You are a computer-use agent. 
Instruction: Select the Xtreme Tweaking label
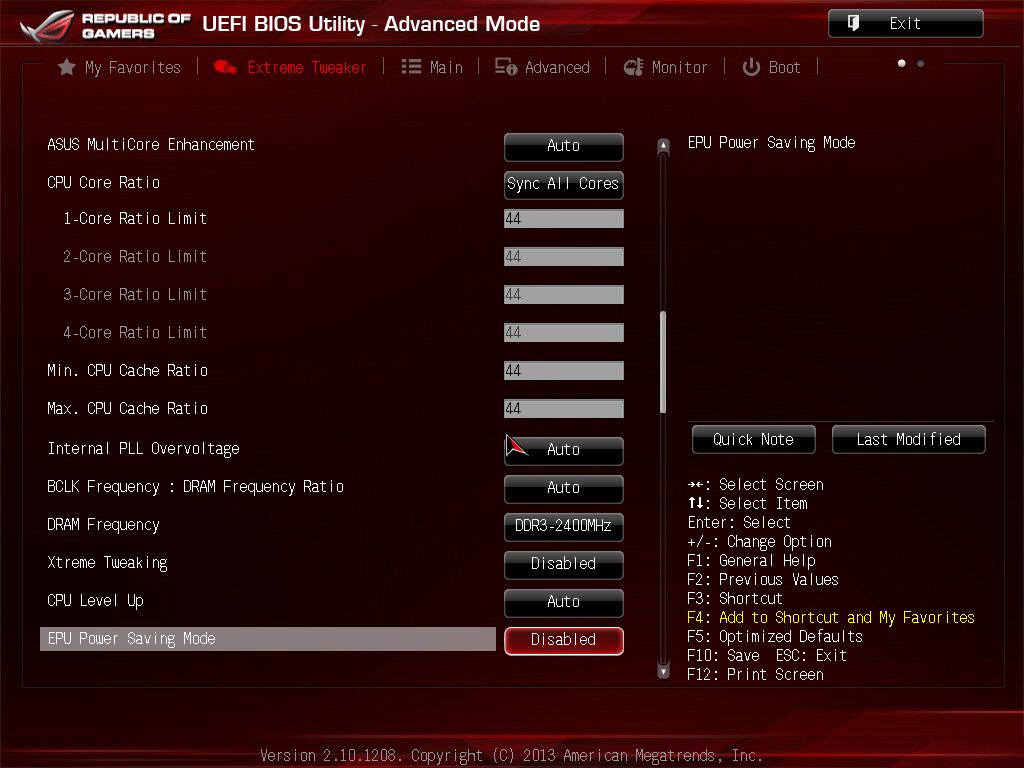click(107, 562)
